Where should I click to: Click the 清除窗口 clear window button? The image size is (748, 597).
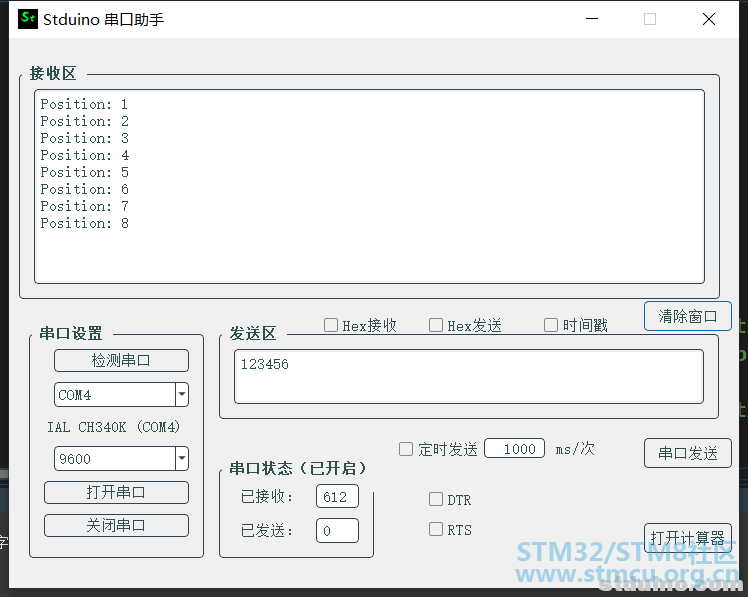pyautogui.click(x=687, y=316)
